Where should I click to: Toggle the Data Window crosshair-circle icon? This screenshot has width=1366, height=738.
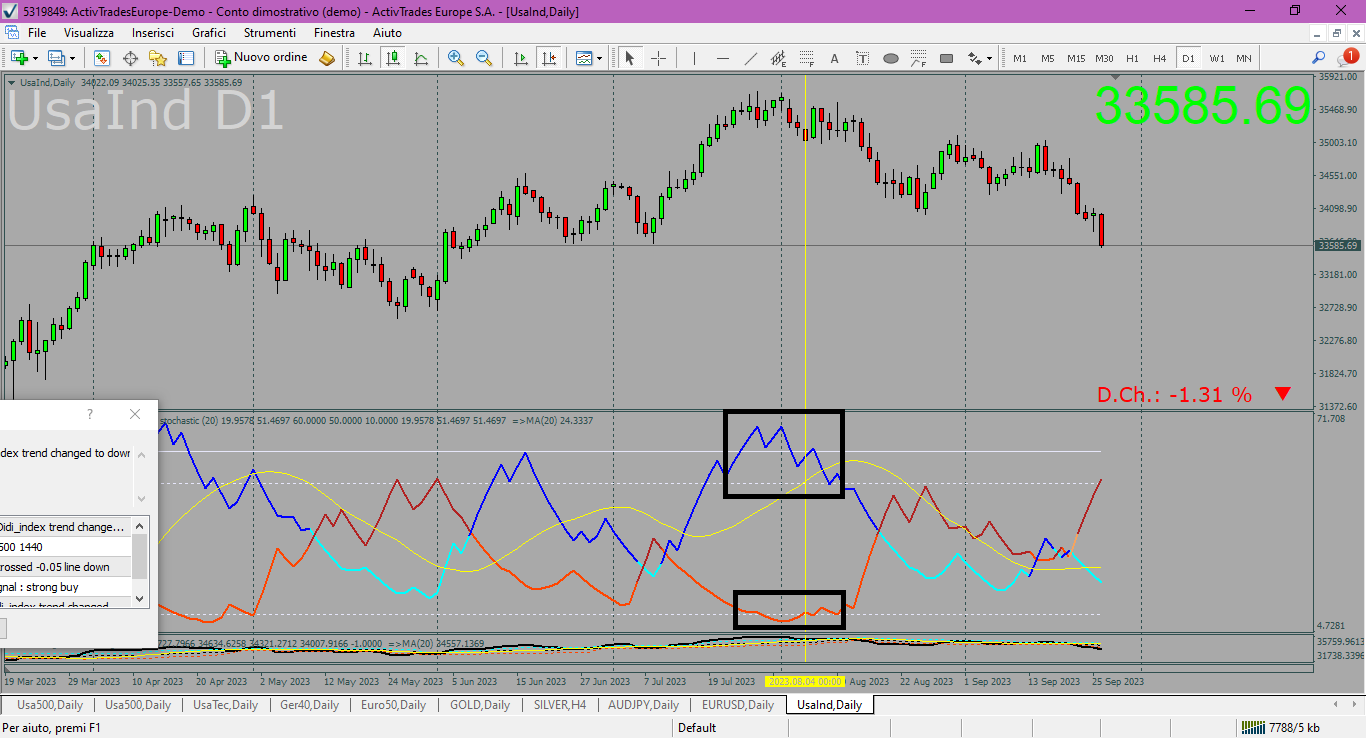(130, 58)
